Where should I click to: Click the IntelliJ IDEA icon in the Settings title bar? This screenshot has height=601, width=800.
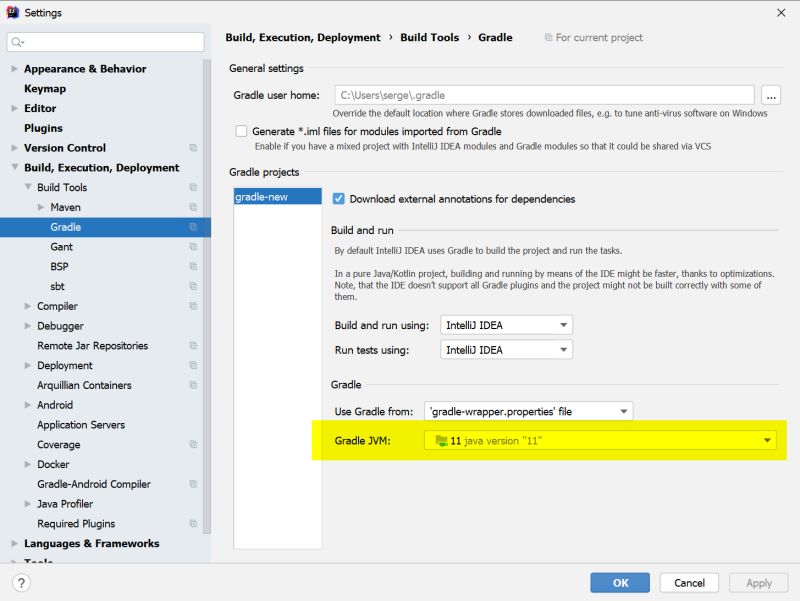[x=13, y=13]
